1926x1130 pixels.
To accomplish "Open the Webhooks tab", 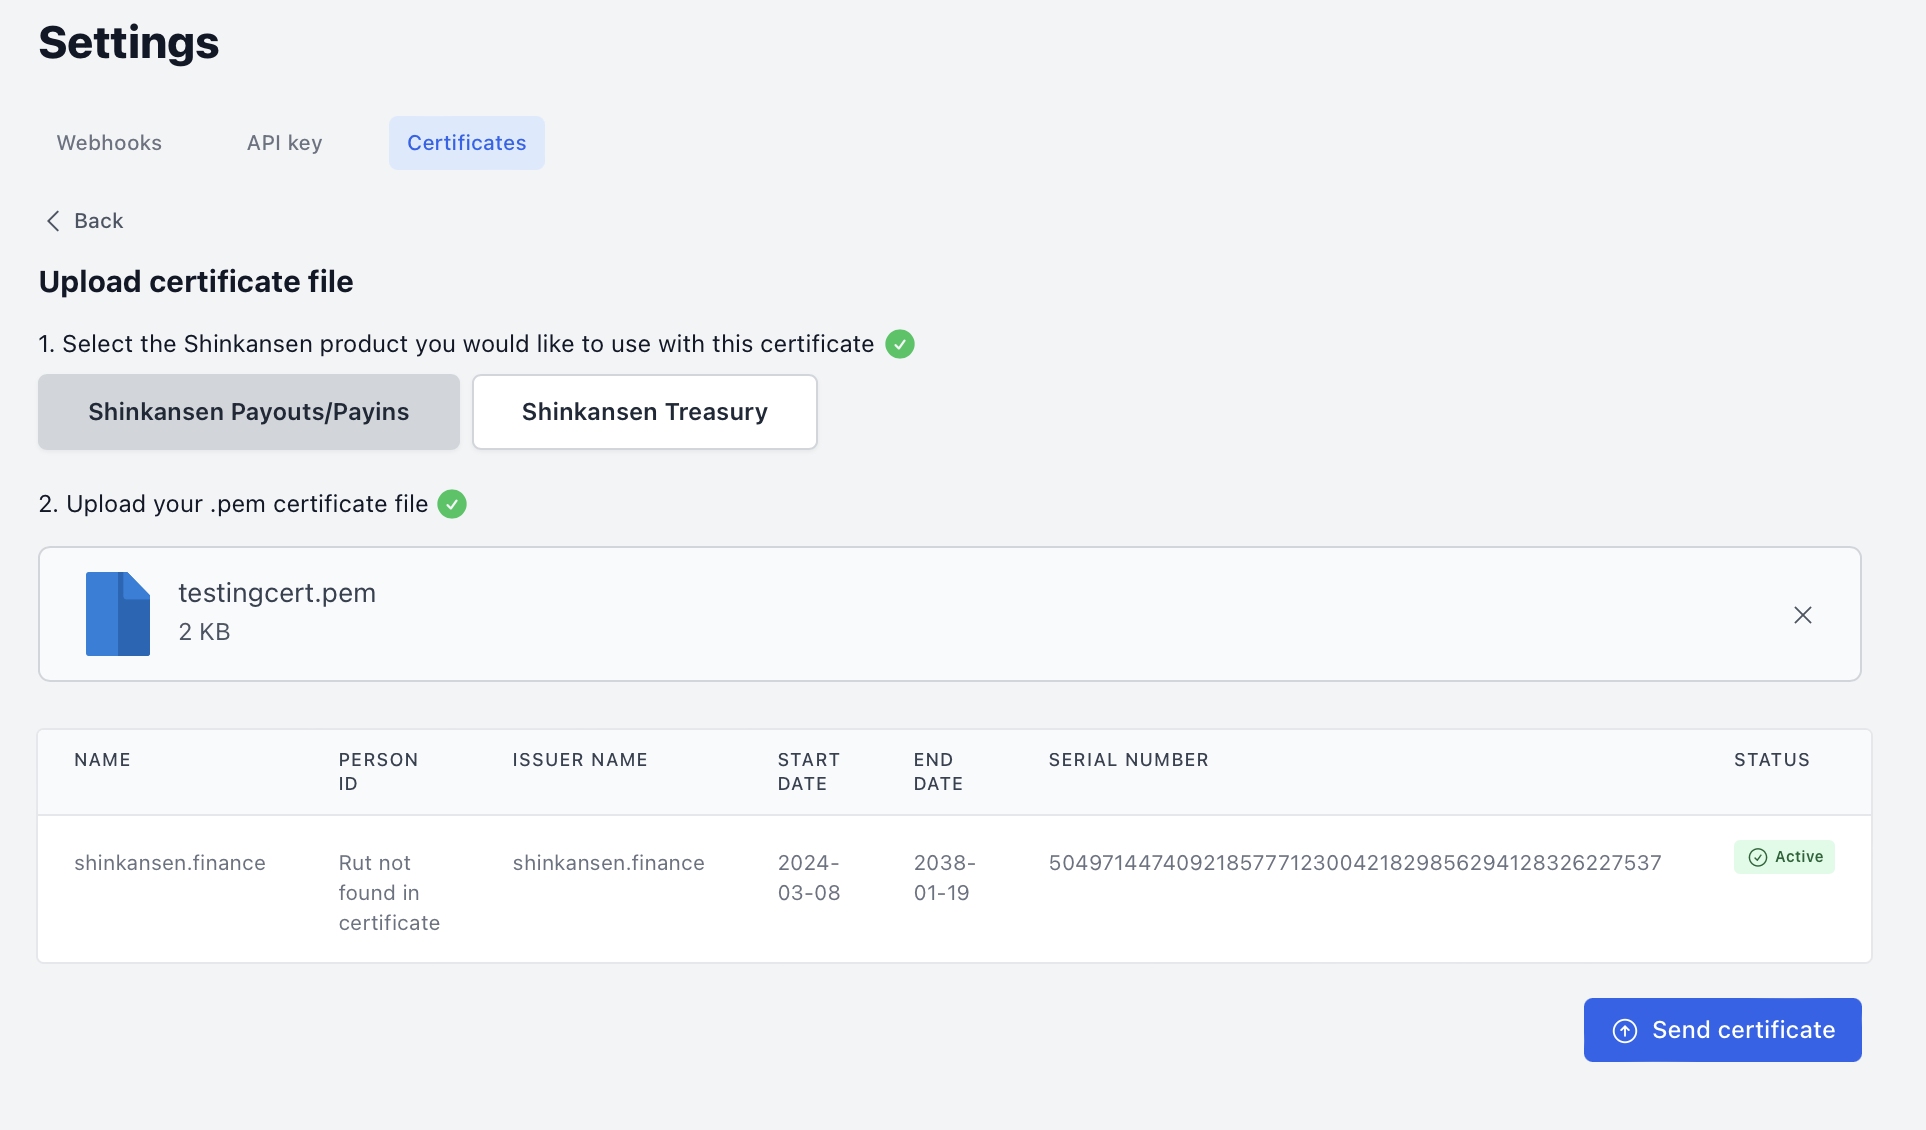I will pos(109,143).
